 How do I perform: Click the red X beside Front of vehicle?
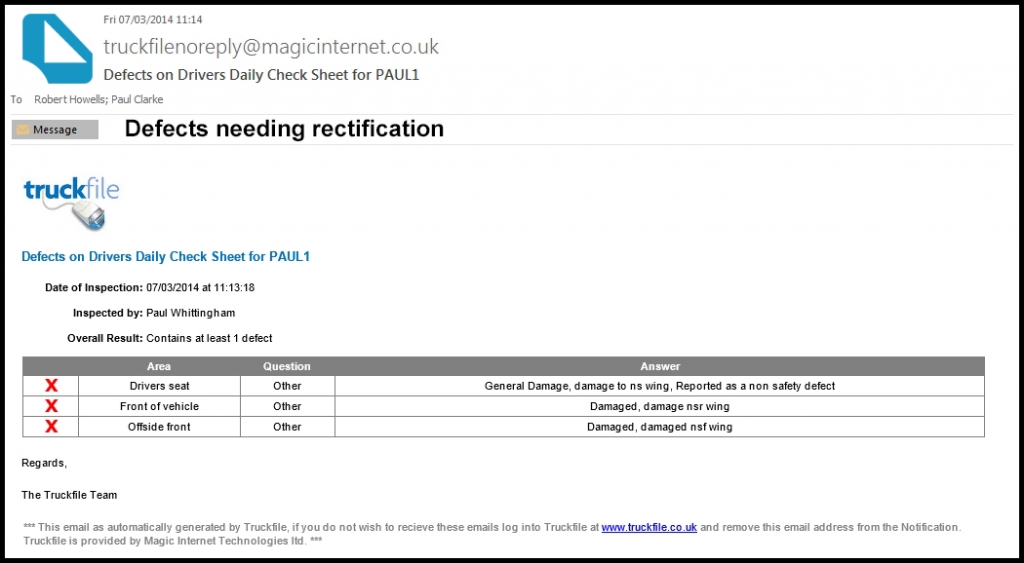click(51, 406)
